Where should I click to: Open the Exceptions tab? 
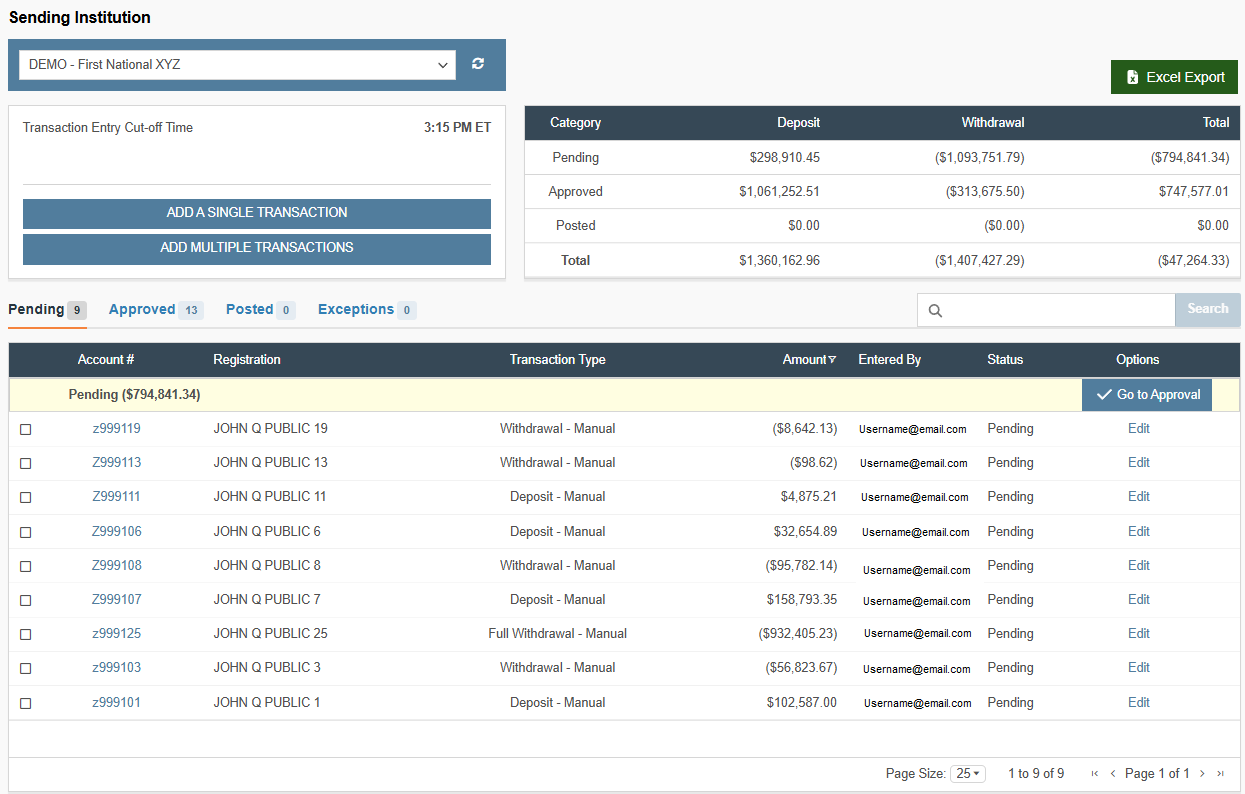(x=367, y=310)
